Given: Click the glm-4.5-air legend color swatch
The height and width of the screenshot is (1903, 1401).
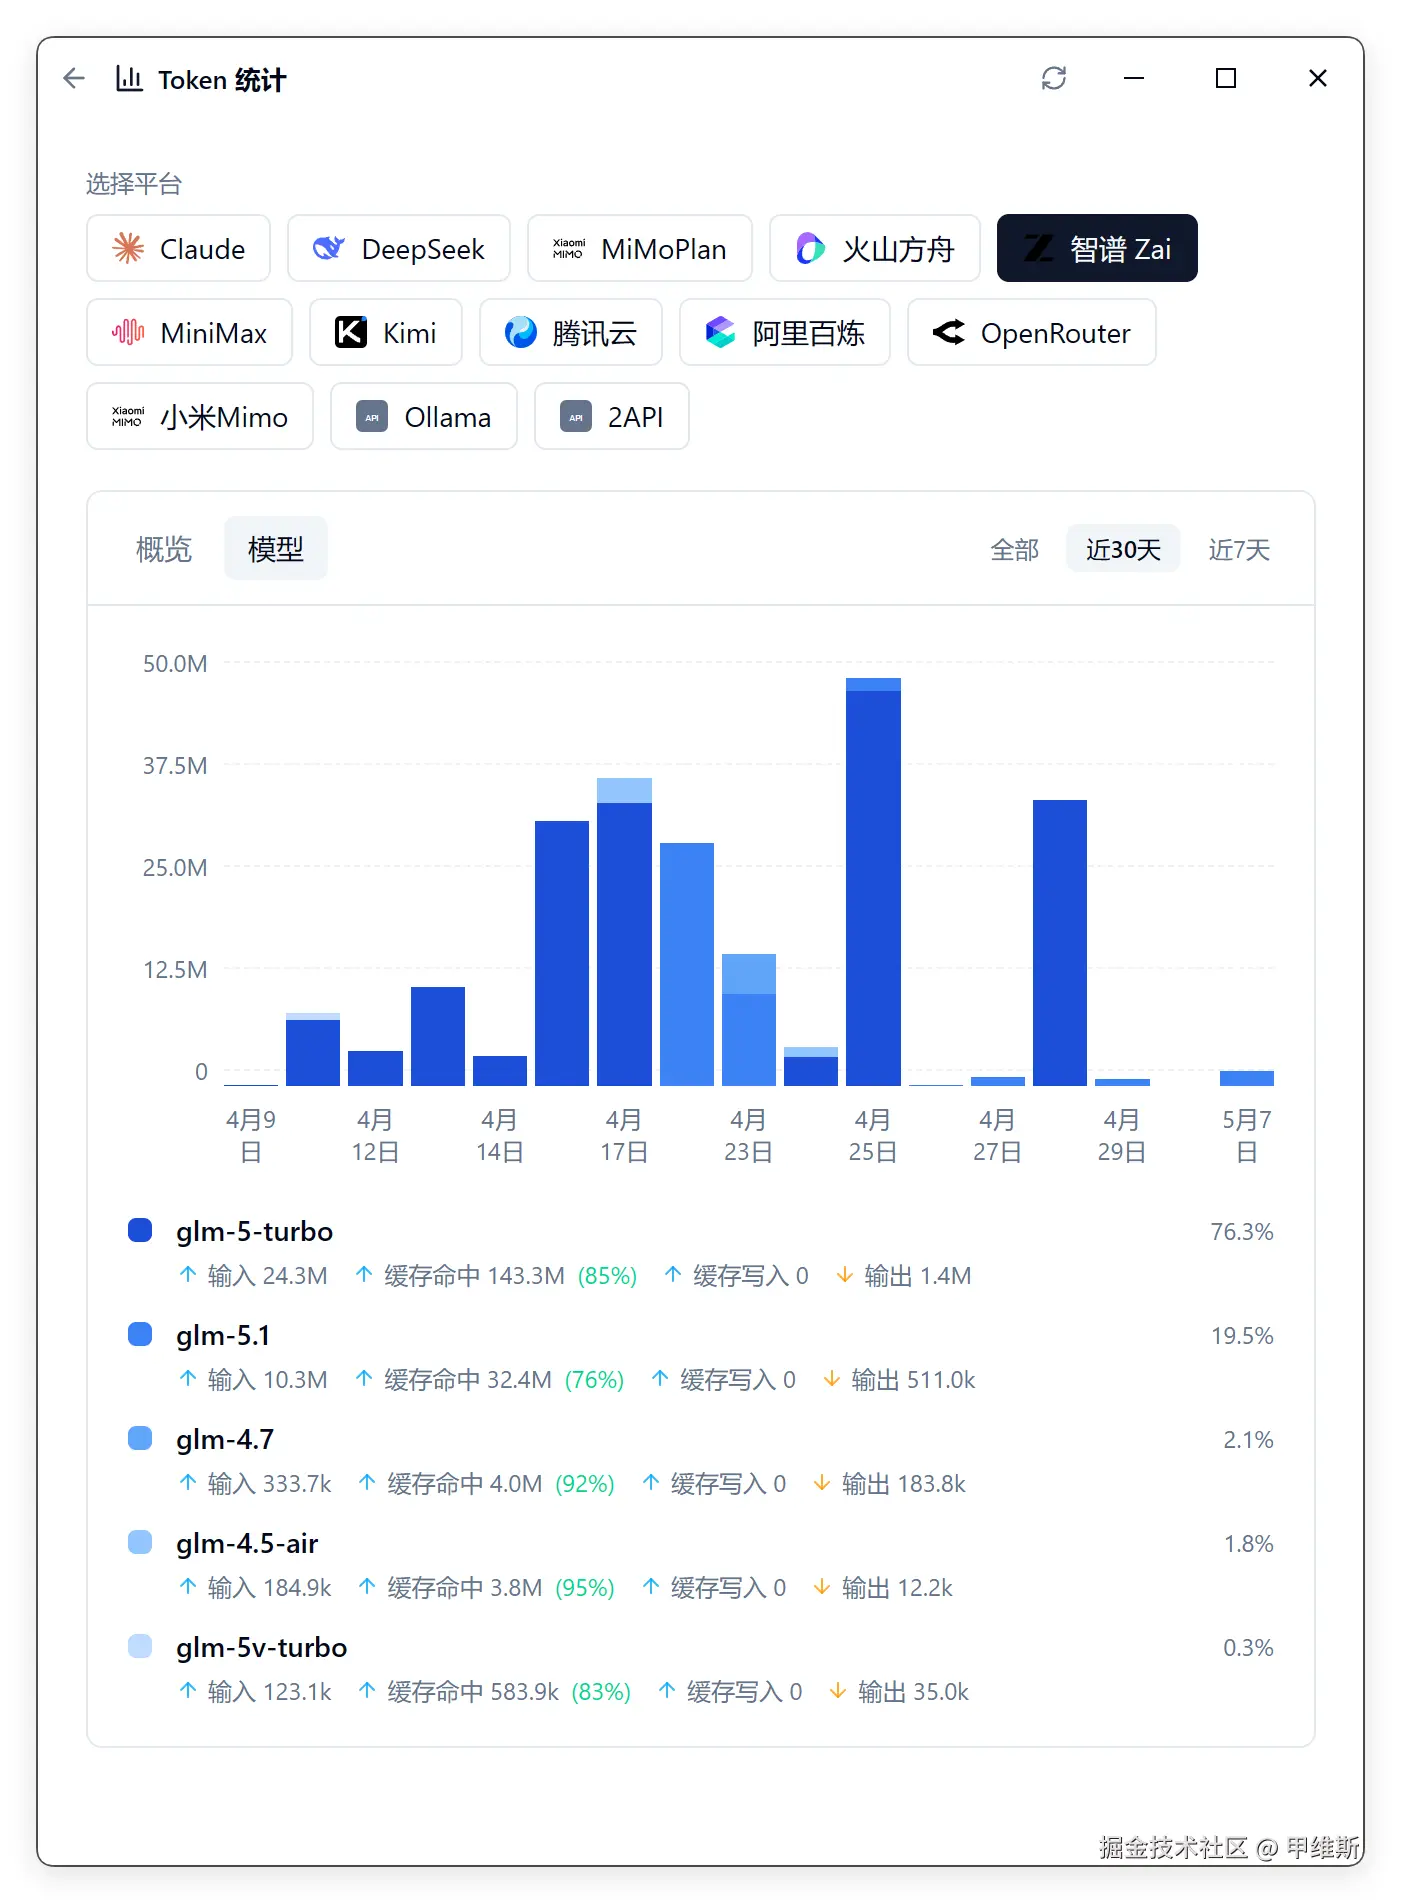Looking at the screenshot, I should [x=140, y=1542].
